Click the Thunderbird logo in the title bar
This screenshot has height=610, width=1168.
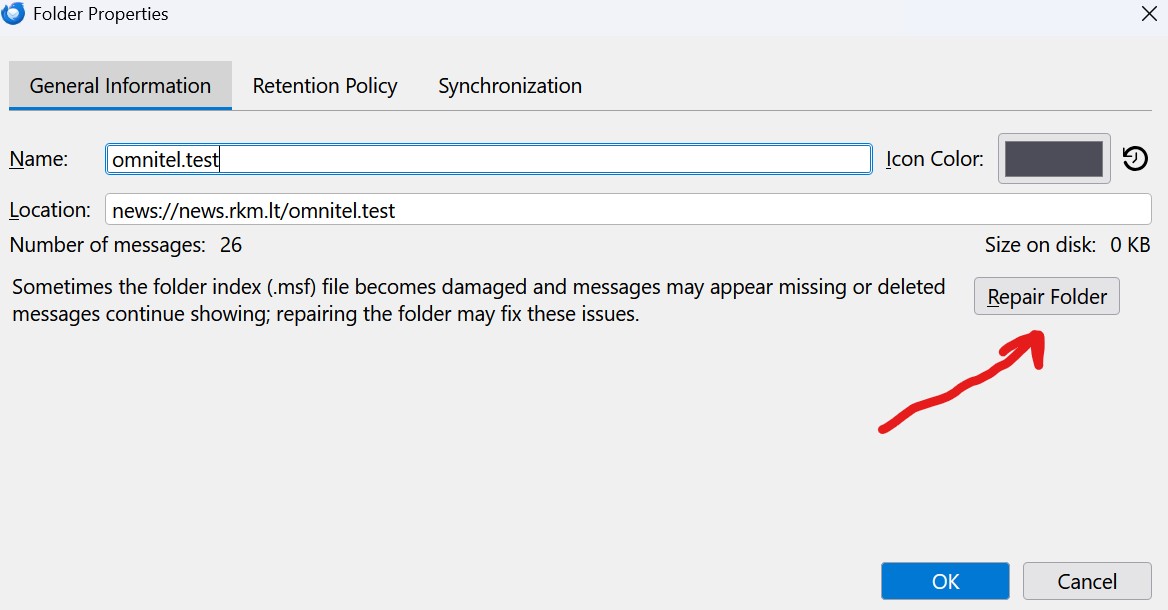click(x=13, y=13)
